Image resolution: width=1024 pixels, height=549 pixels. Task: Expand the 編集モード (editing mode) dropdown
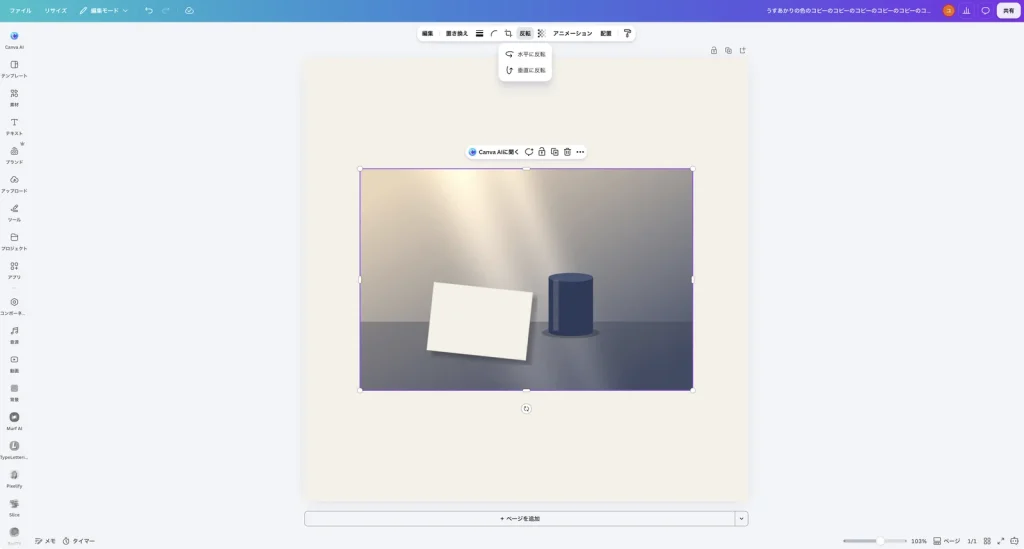[x=104, y=10]
